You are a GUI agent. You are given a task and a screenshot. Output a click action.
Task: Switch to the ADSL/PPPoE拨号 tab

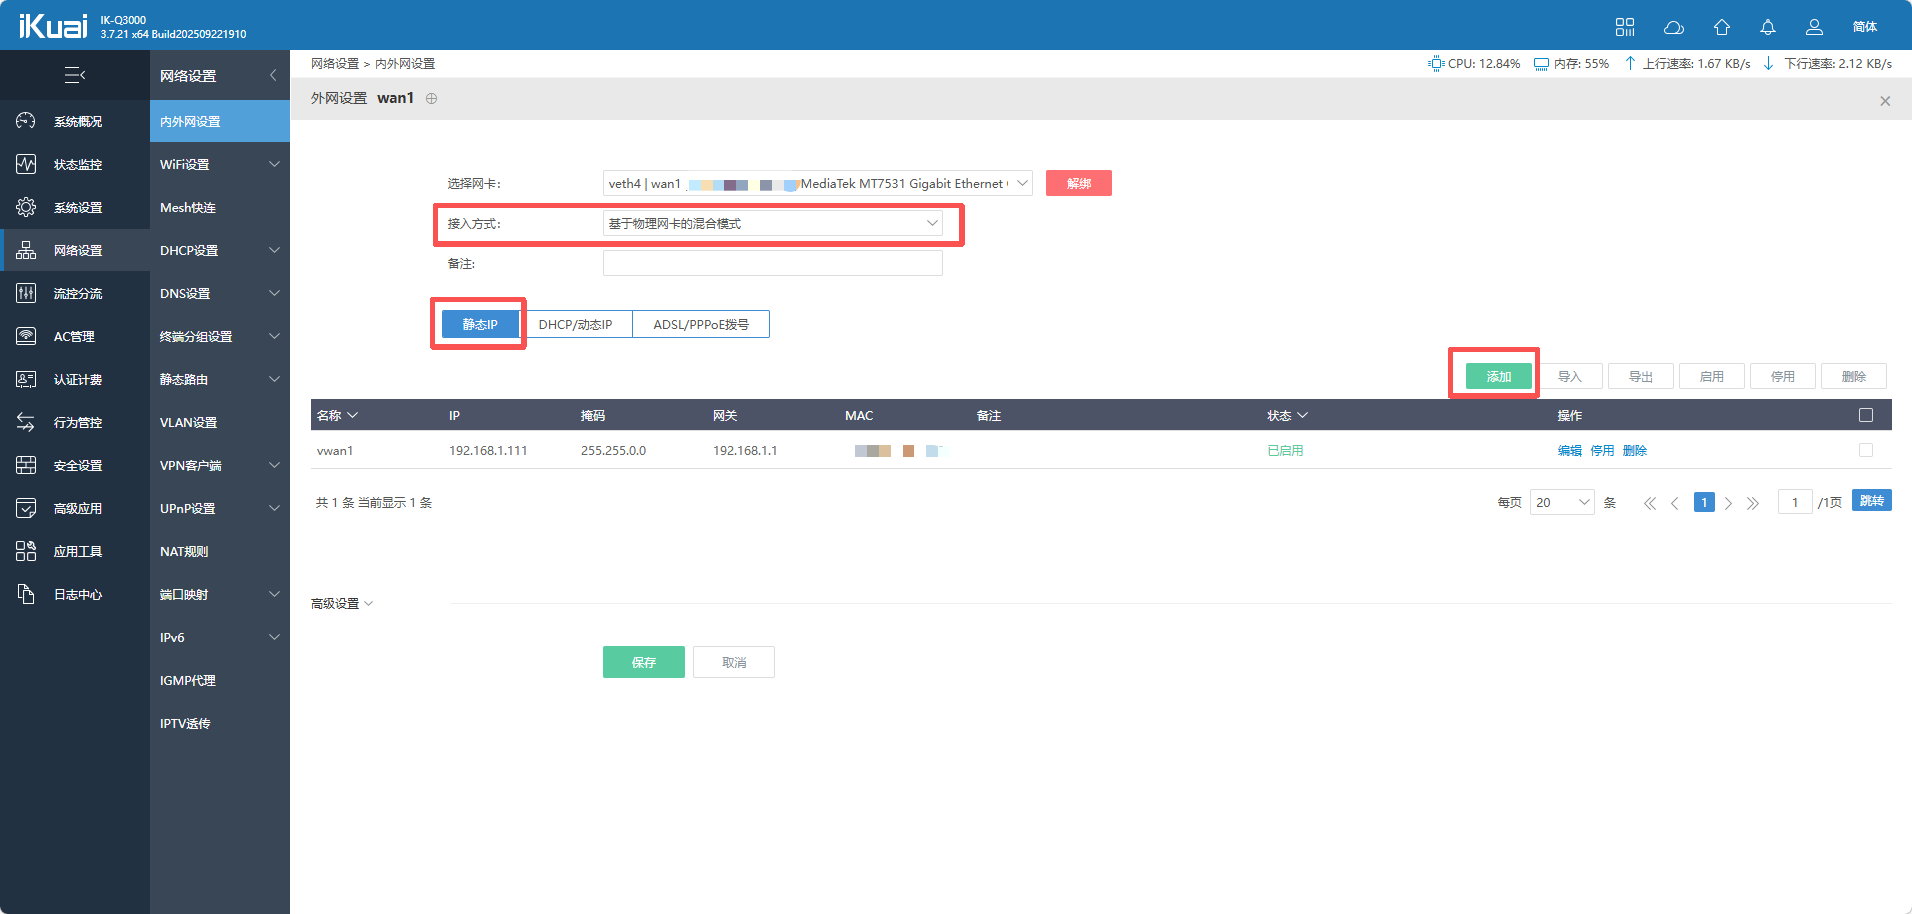click(x=700, y=324)
